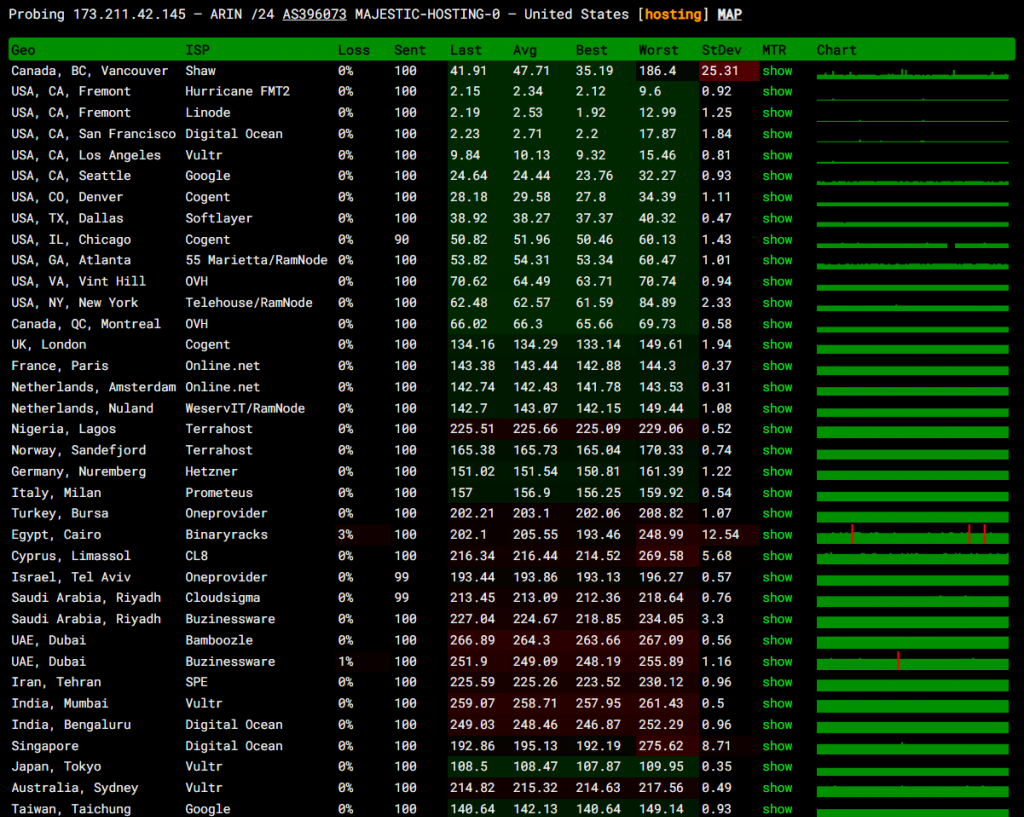Show MTR for Nuland WeservIT row
This screenshot has height=817, width=1024.
[x=777, y=408]
